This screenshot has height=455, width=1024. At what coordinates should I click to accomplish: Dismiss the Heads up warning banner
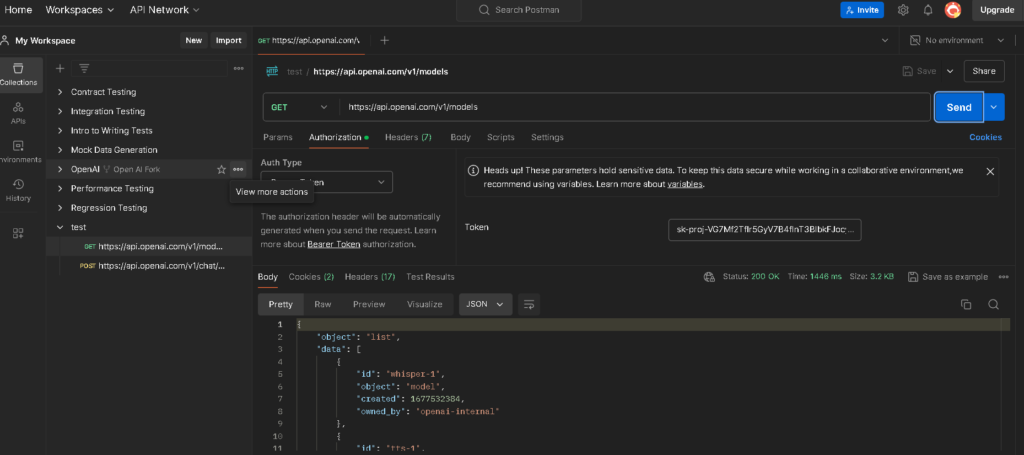click(x=990, y=171)
